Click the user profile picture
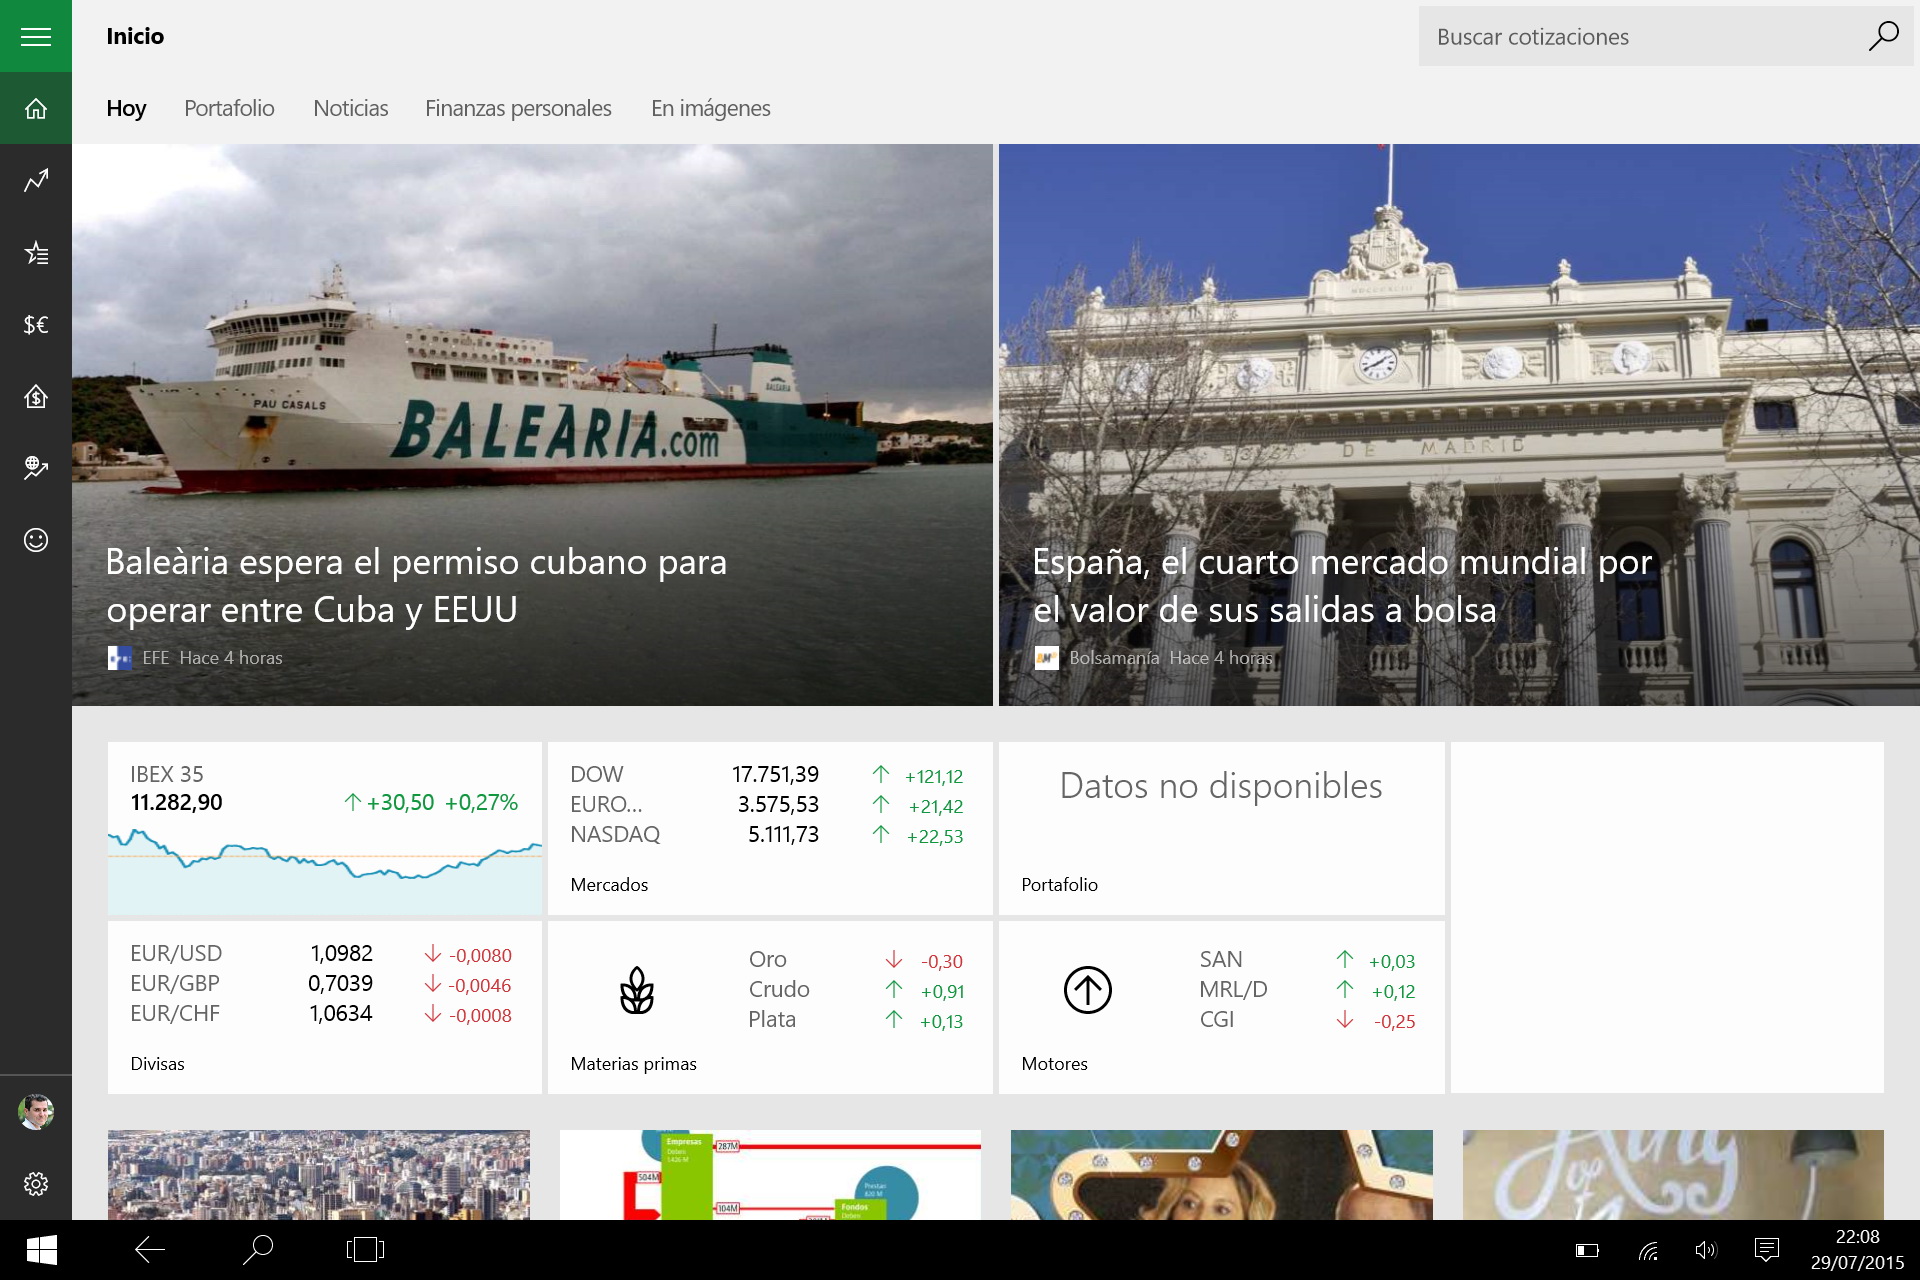 coord(36,1112)
